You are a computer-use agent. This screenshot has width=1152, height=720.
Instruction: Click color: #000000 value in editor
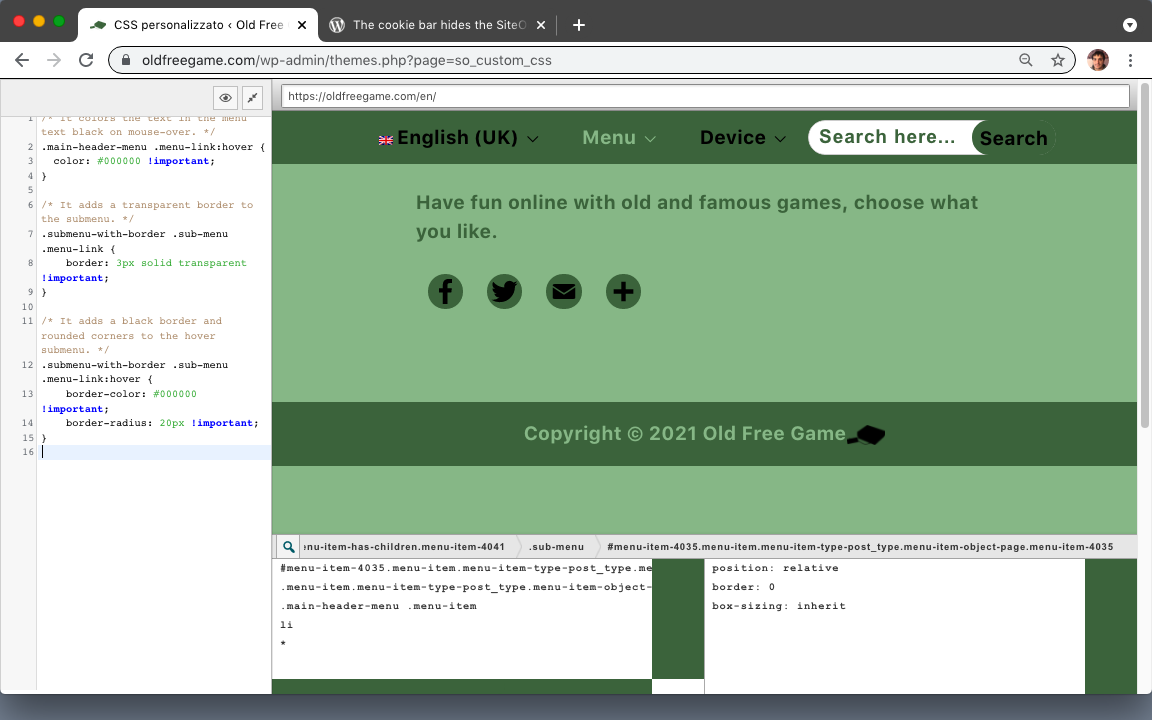point(118,161)
